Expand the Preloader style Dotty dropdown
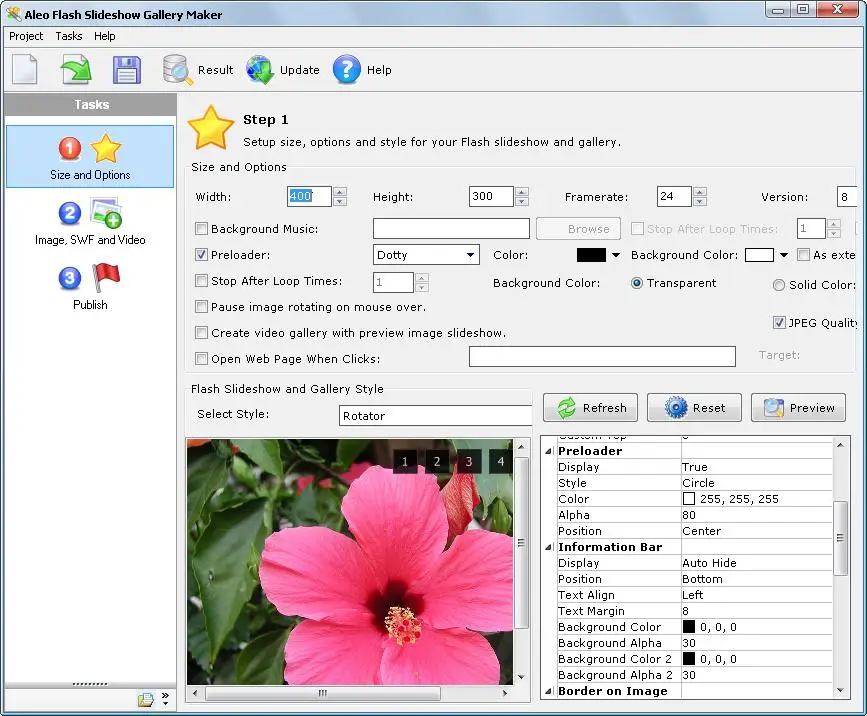Viewport: 867px width, 716px height. 471,255
